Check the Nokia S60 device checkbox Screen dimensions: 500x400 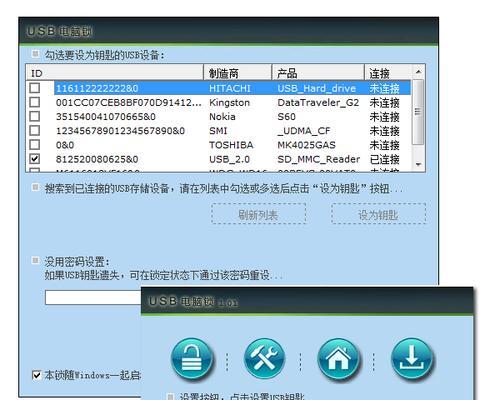coord(35,116)
